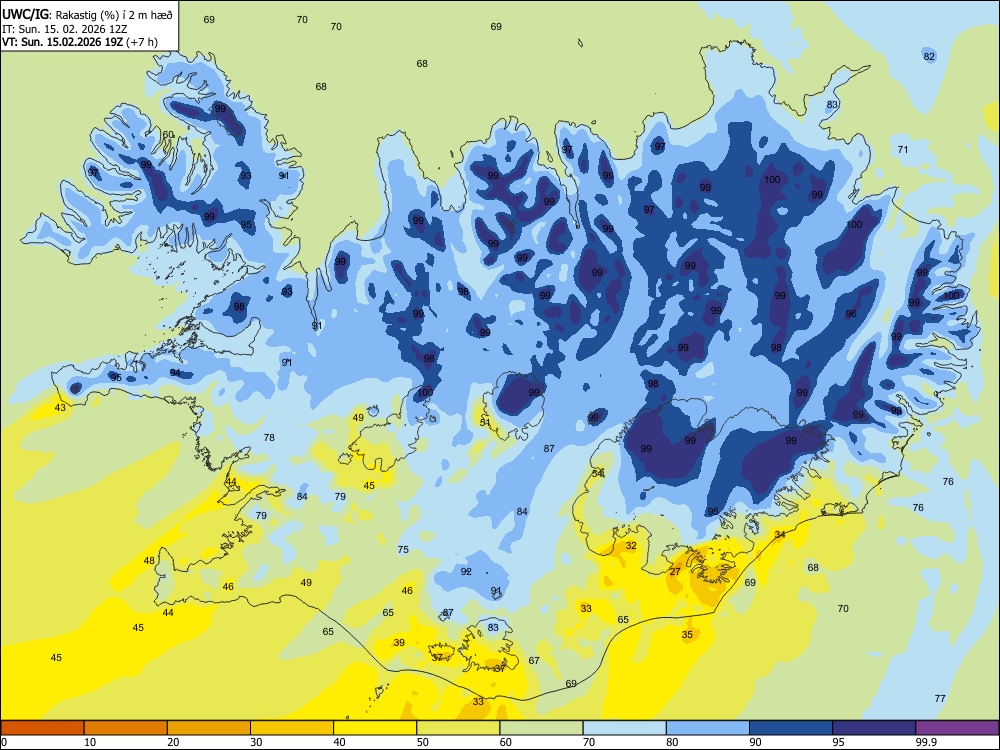Image resolution: width=1000 pixels, height=750 pixels.
Task: Click the map value '27' in the orange southeast area
Action: pos(675,572)
